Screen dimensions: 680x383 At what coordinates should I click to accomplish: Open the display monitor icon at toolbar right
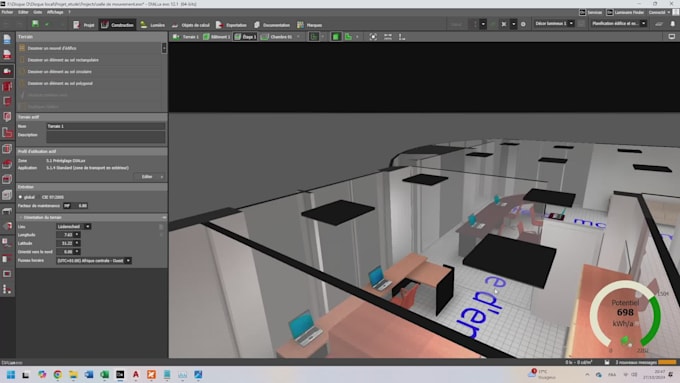[671, 37]
